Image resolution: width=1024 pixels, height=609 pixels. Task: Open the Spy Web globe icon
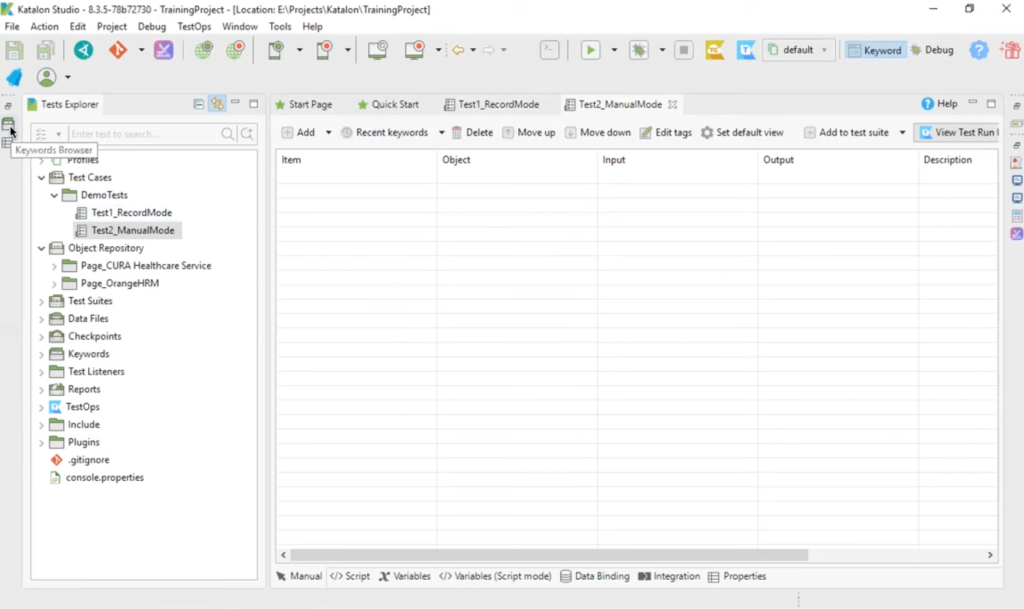pos(203,50)
